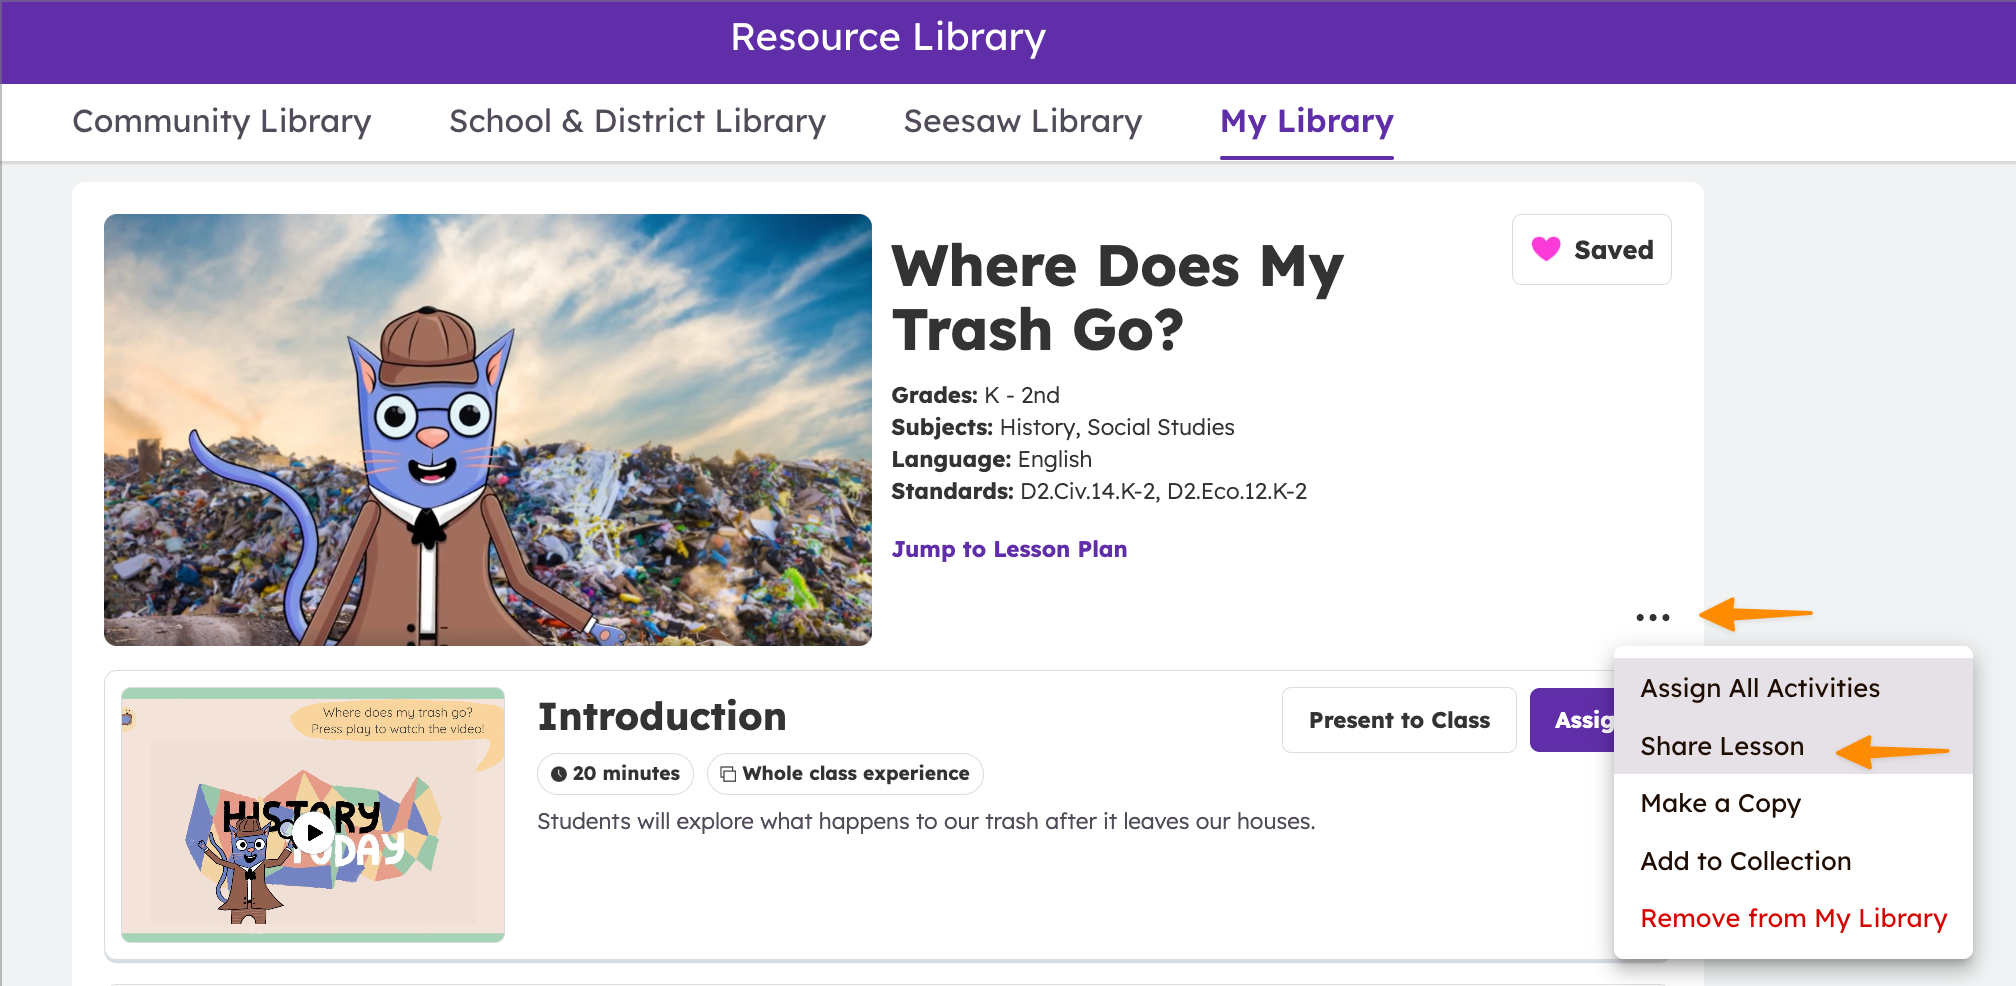Click the Assign button for Introduction

[x=1585, y=719]
